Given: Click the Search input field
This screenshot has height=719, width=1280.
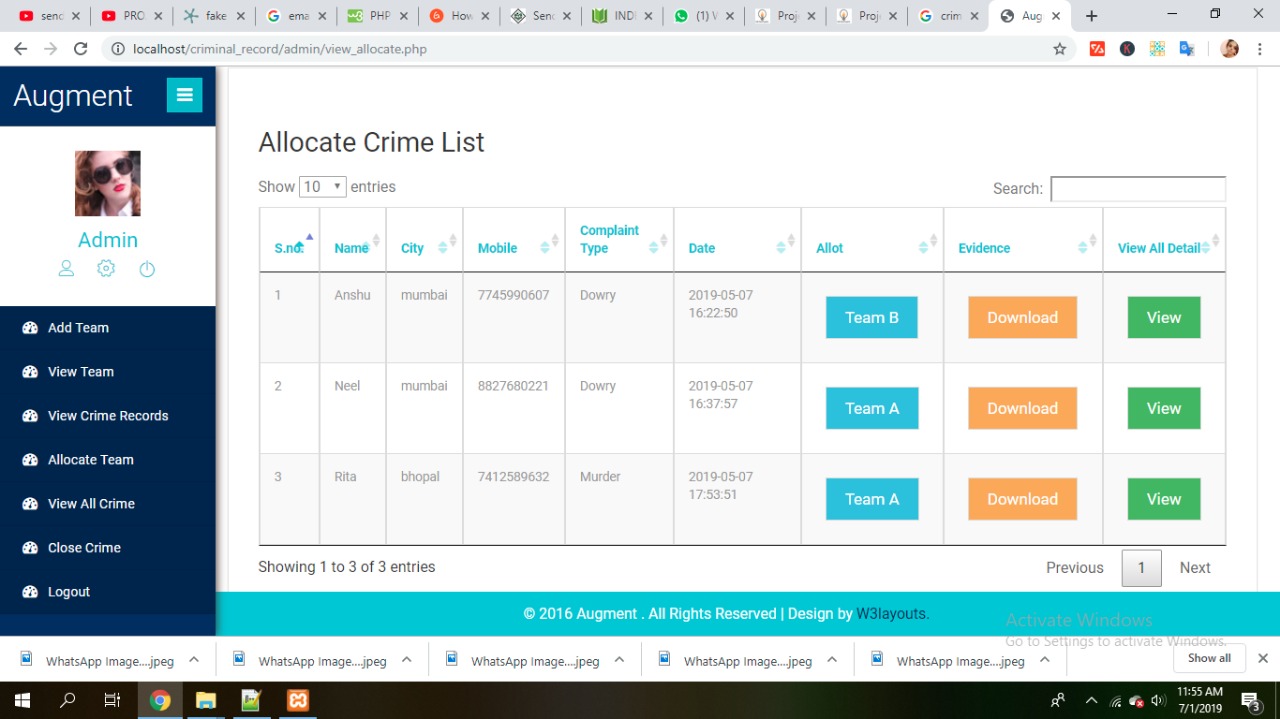Looking at the screenshot, I should [1137, 189].
